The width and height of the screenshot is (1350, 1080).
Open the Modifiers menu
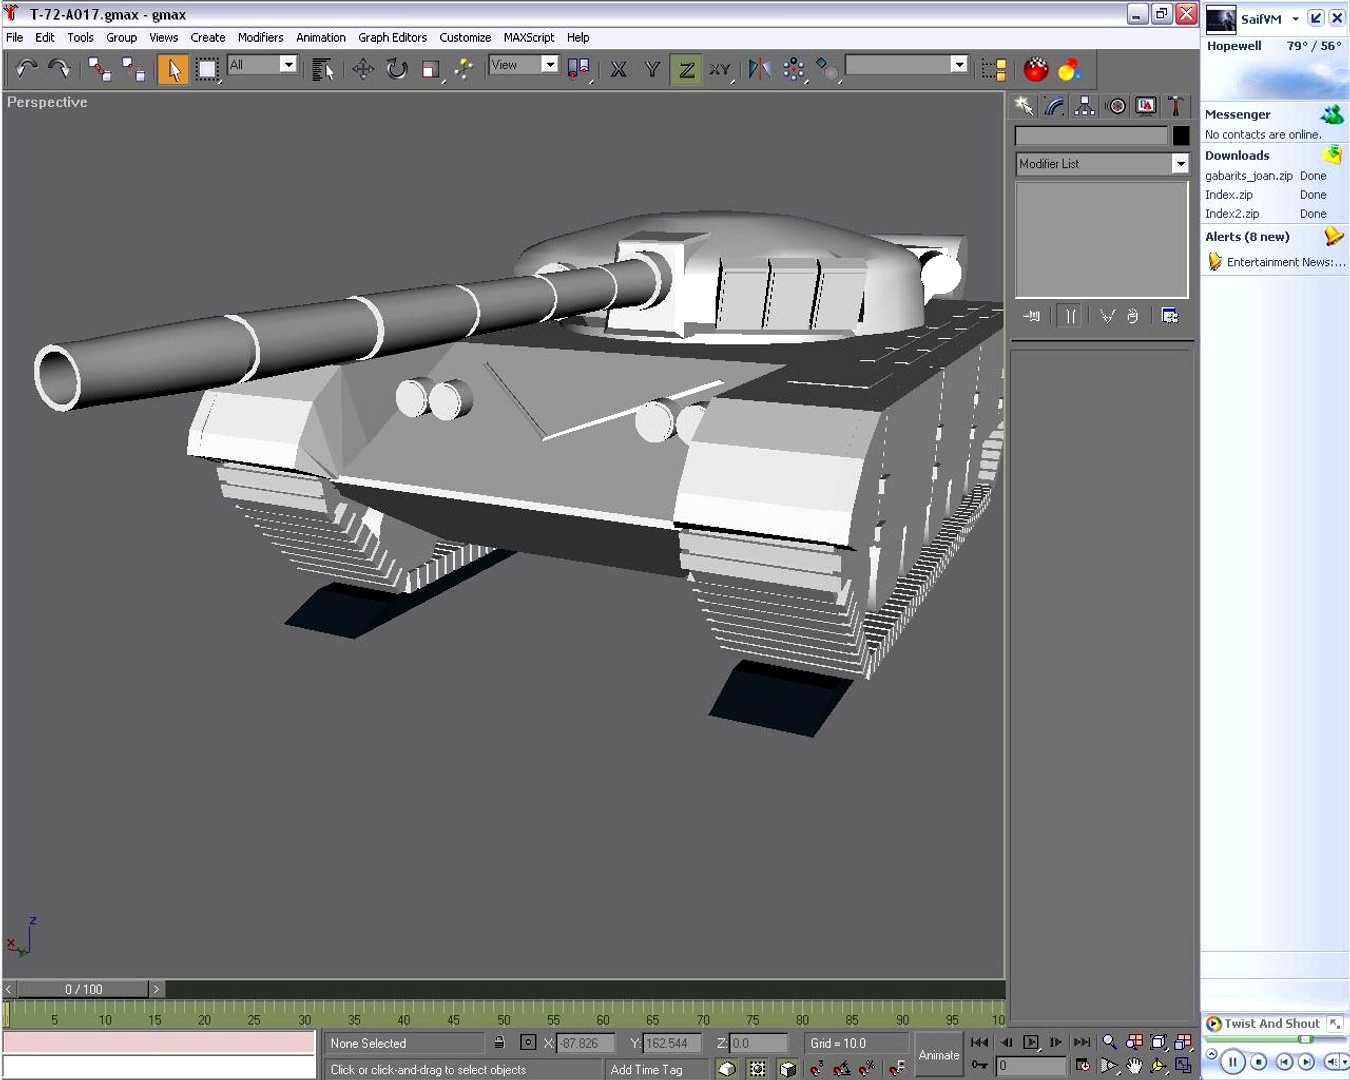point(261,37)
